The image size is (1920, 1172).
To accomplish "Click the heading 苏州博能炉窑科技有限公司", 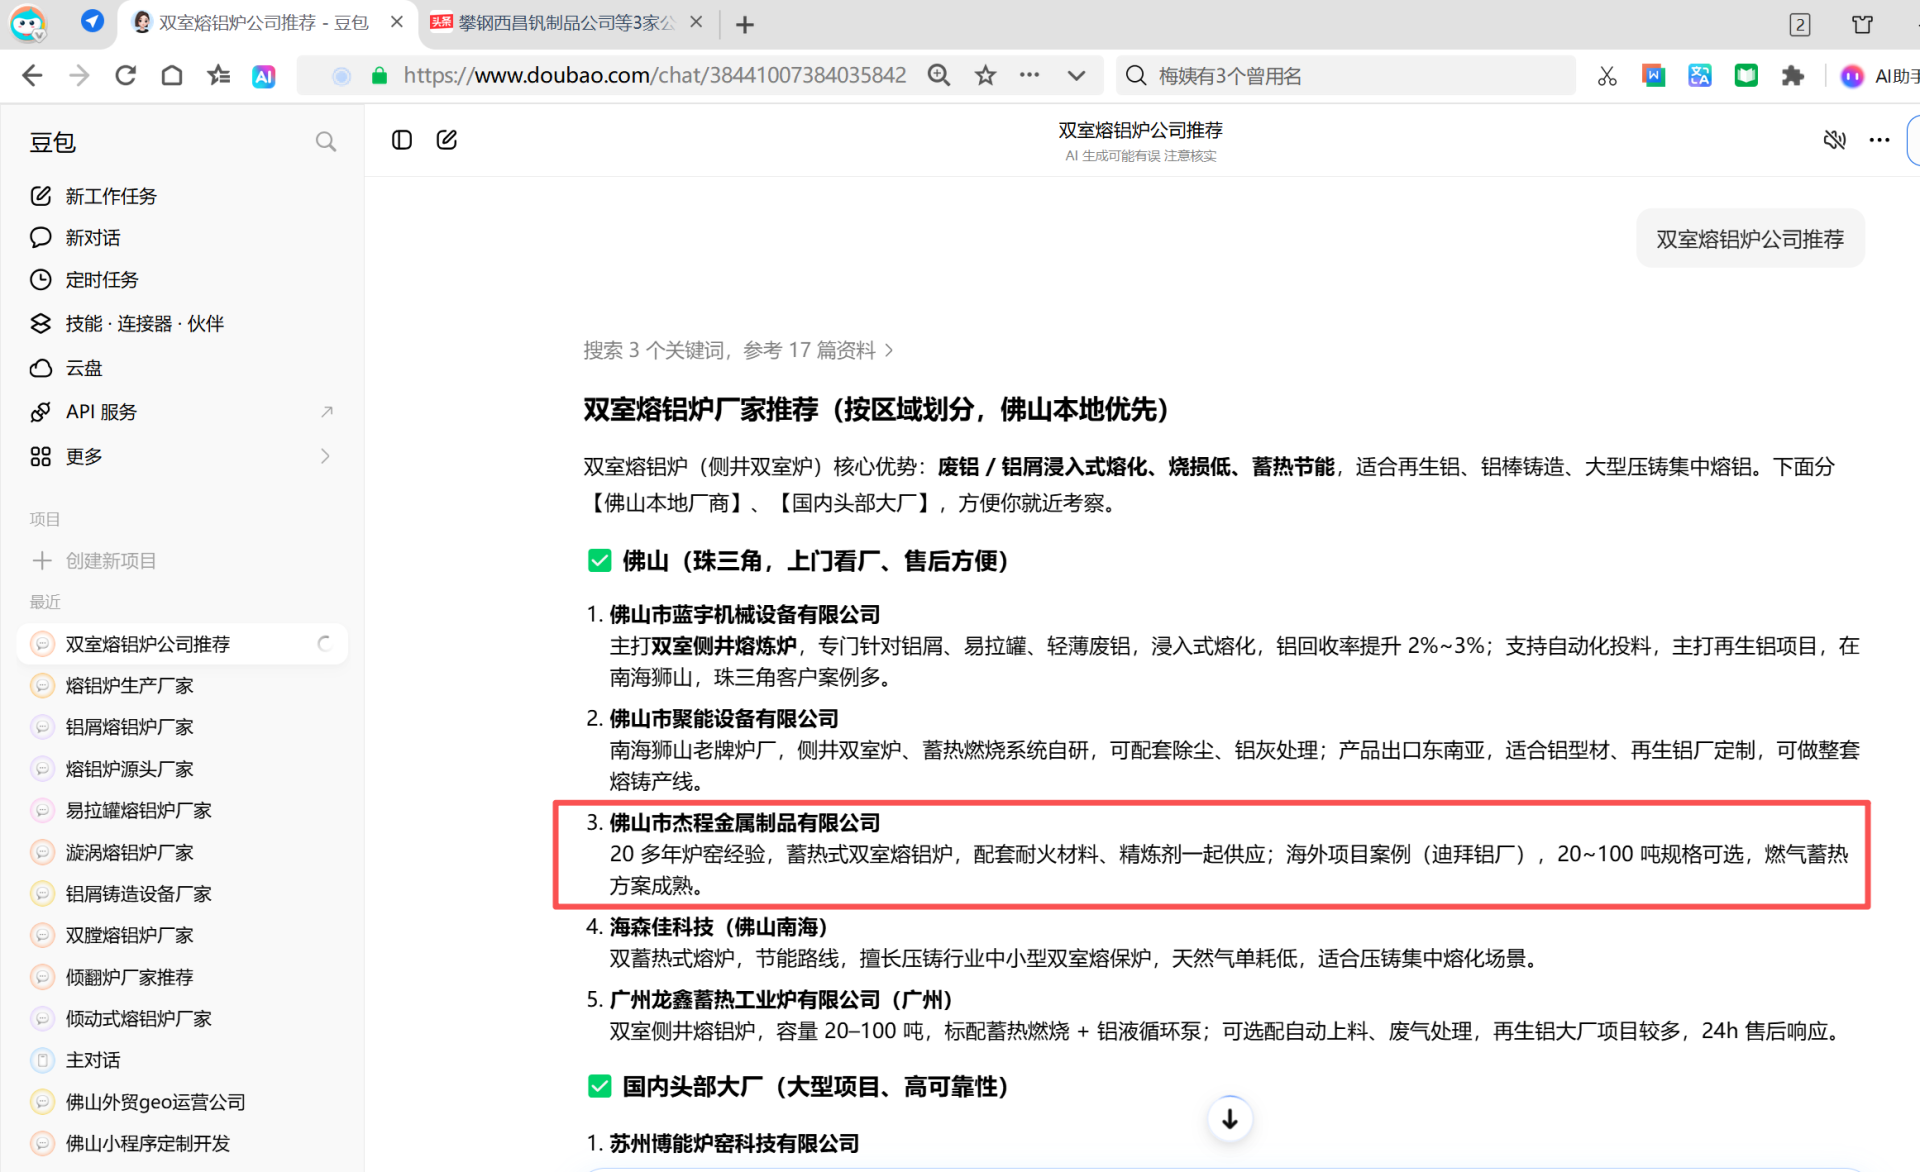I will [x=734, y=1143].
